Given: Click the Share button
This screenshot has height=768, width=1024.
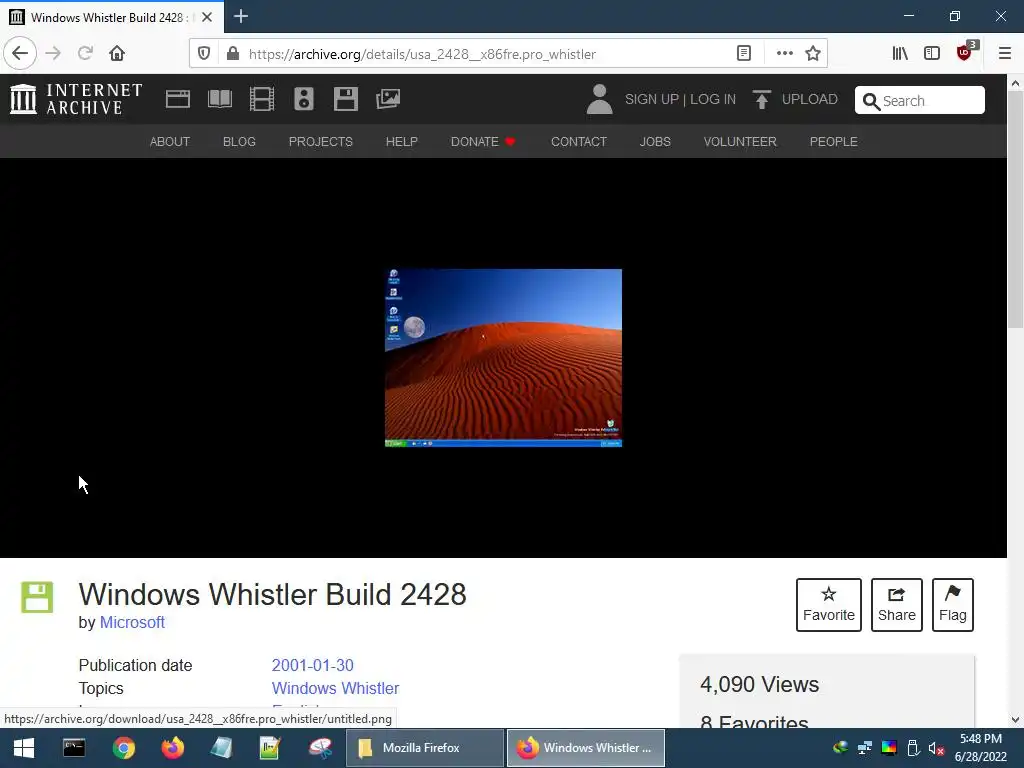Looking at the screenshot, I should click(x=897, y=605).
